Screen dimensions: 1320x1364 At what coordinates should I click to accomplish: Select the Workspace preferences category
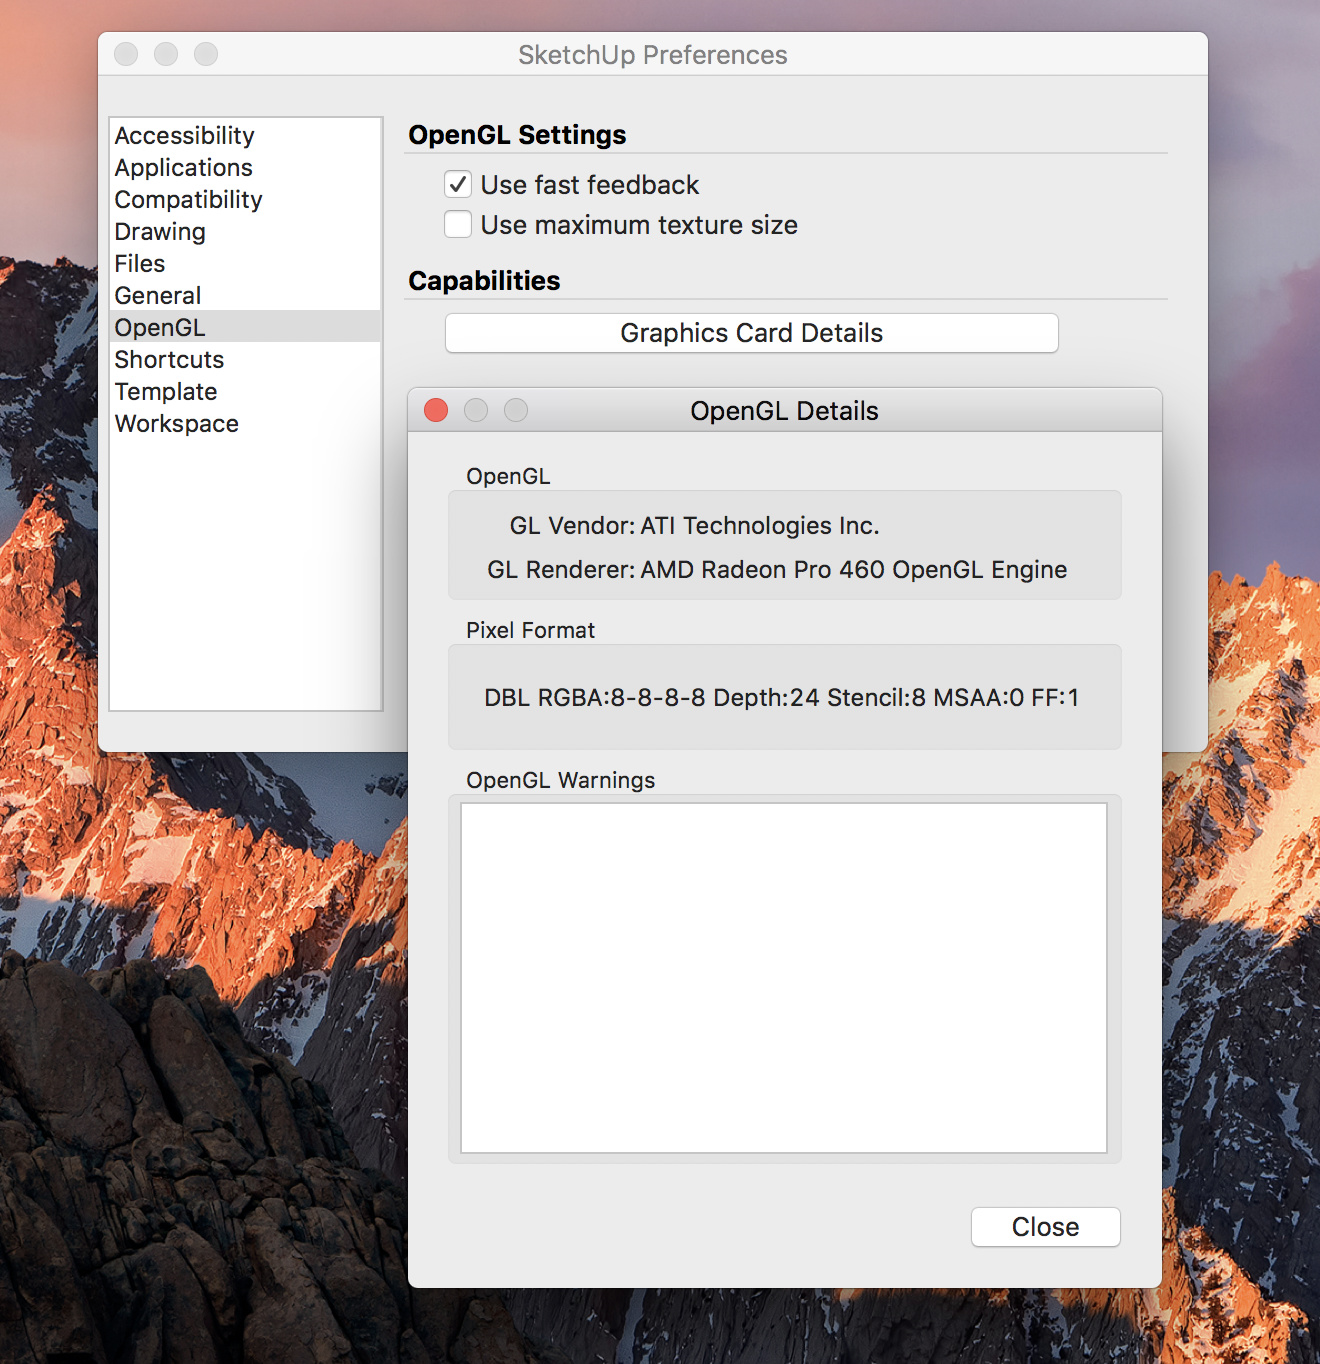245,423
